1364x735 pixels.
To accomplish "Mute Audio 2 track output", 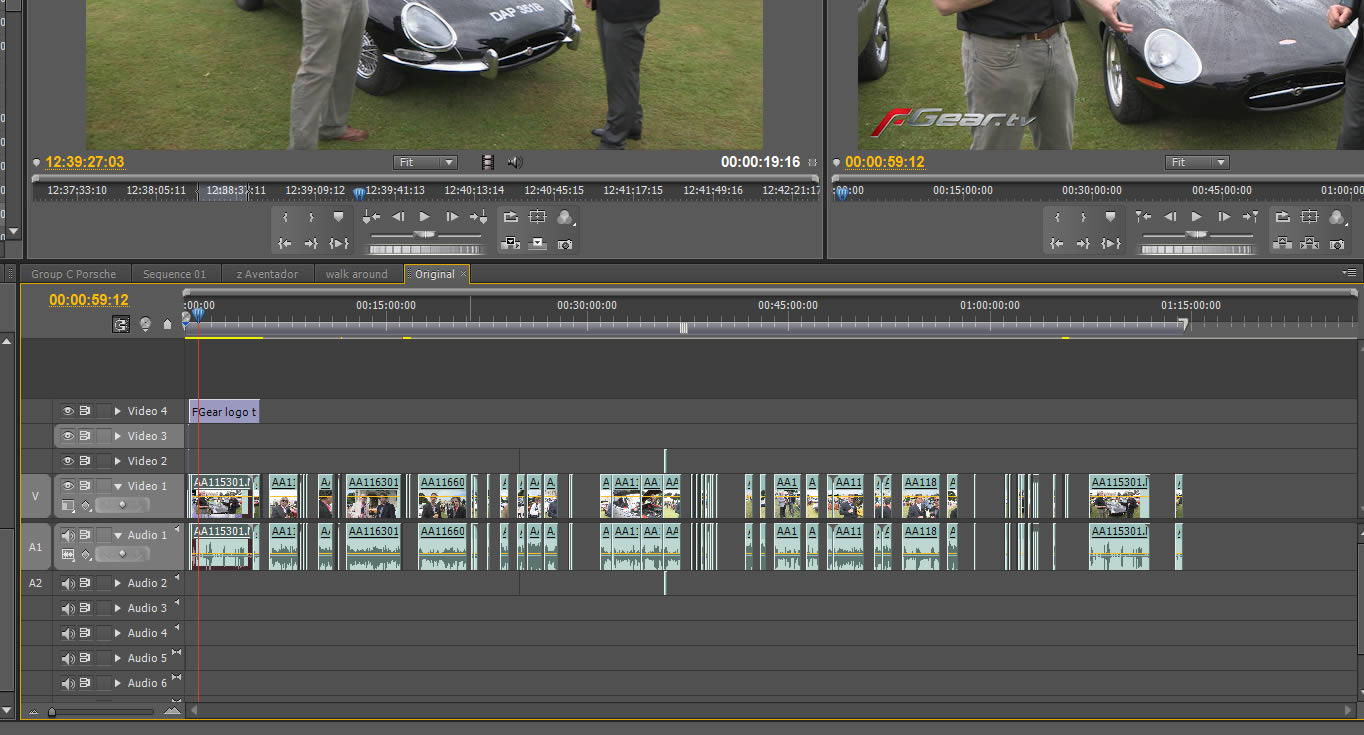I will (x=68, y=583).
